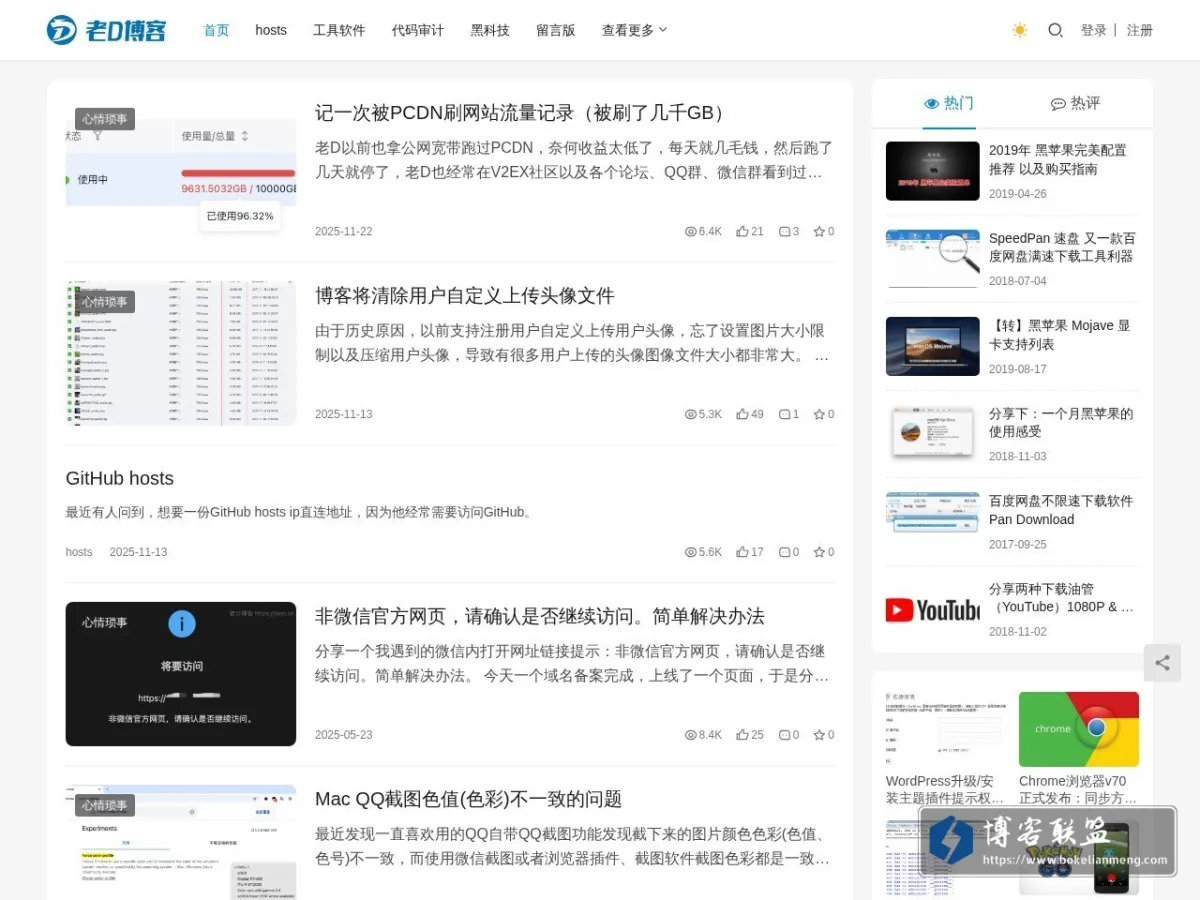Open 代码审计 navigation item
1200x900 pixels.
418,30
